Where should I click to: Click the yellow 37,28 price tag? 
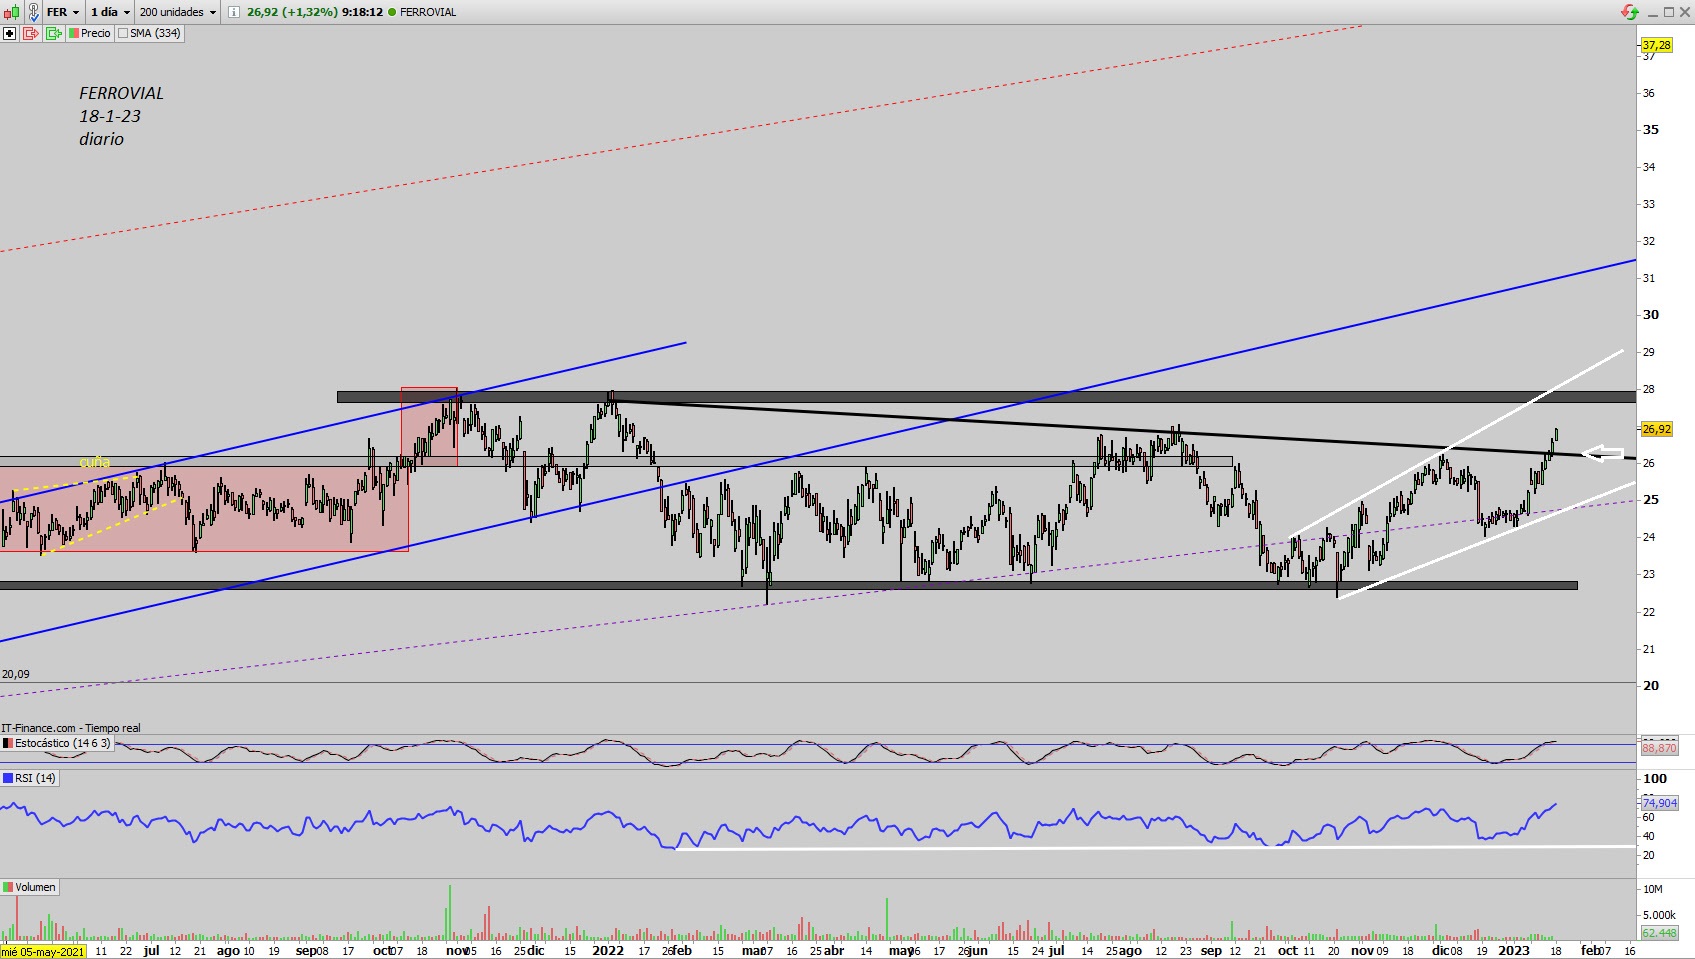pyautogui.click(x=1657, y=45)
